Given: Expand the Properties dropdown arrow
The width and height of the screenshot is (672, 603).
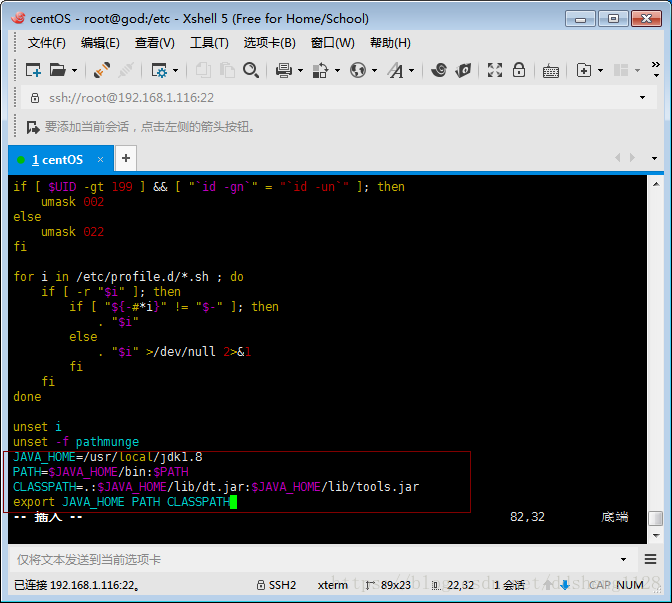Looking at the screenshot, I should (175, 70).
